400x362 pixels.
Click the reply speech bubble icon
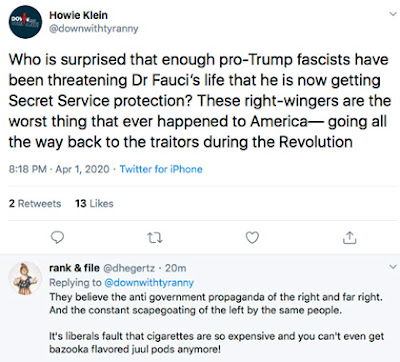pos(57,237)
